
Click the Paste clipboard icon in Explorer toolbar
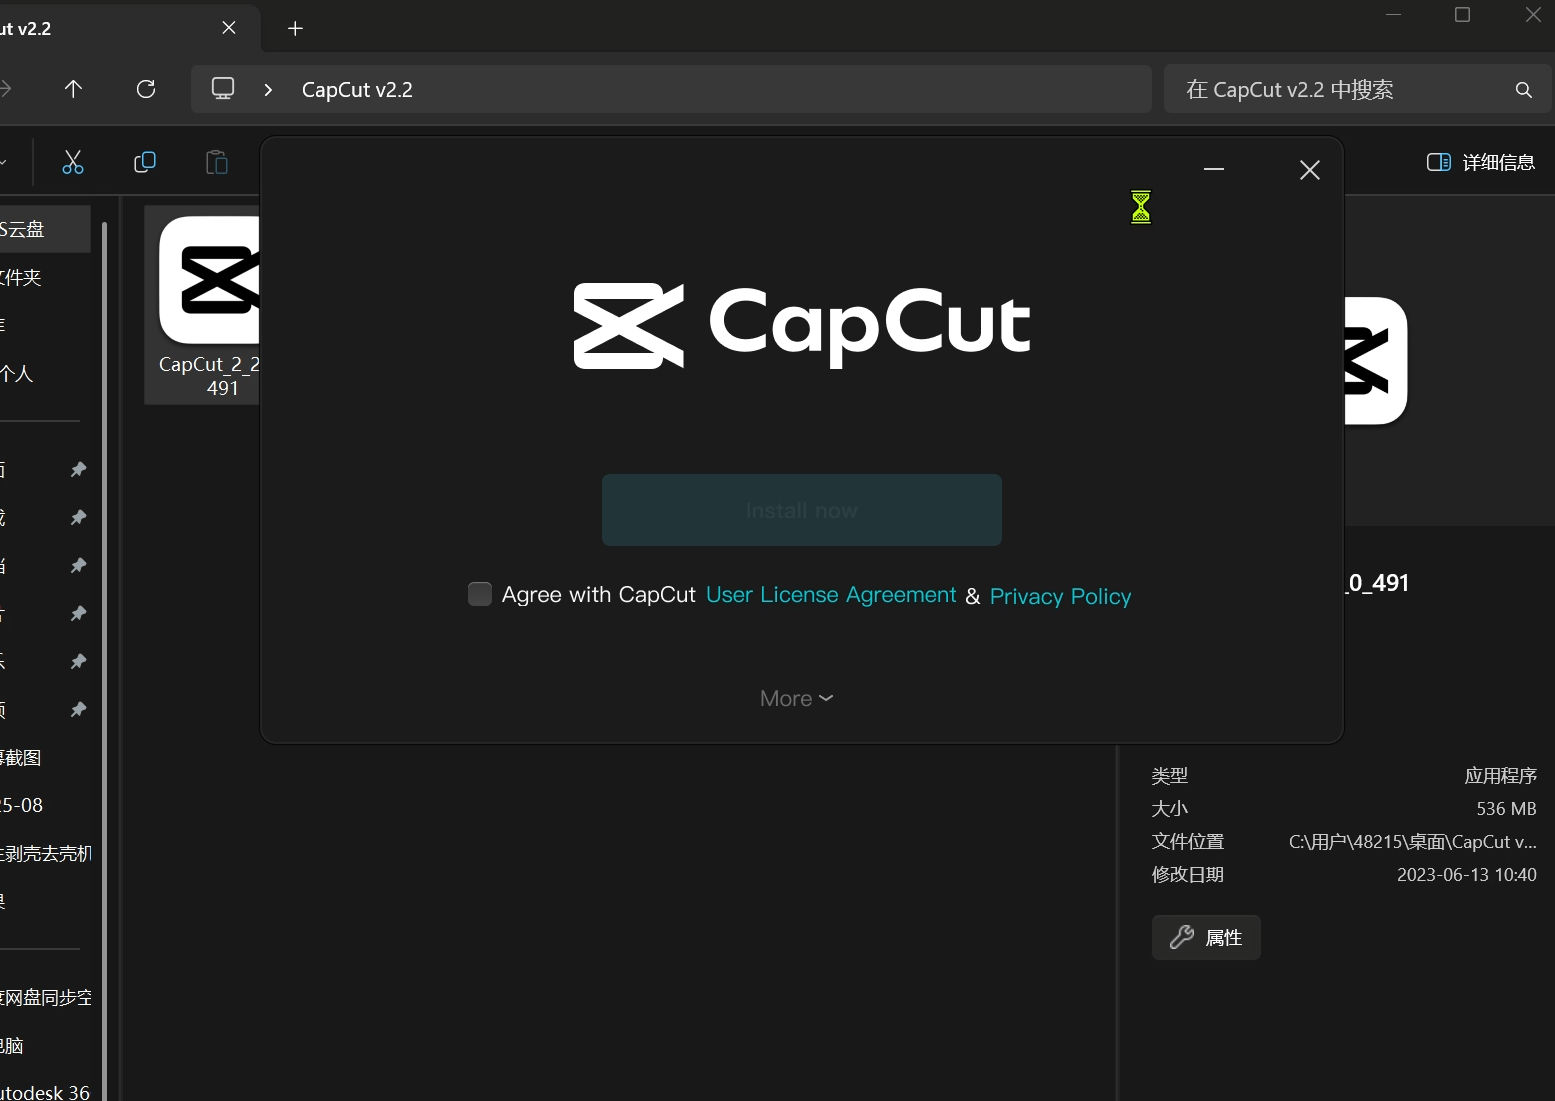point(217,162)
